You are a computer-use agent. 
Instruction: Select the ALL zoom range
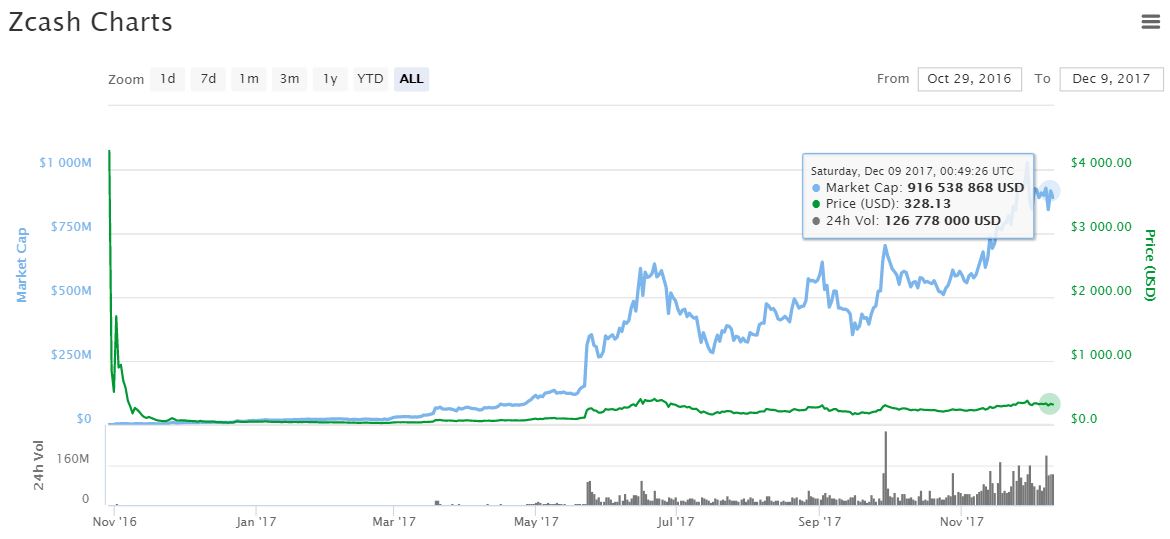coord(411,78)
